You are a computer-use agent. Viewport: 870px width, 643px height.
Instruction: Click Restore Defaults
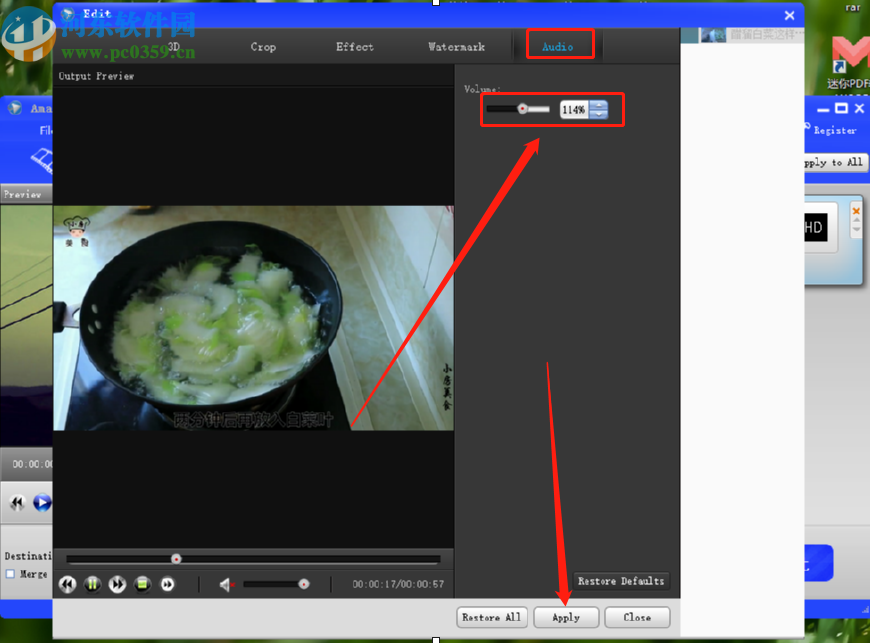[x=620, y=580]
